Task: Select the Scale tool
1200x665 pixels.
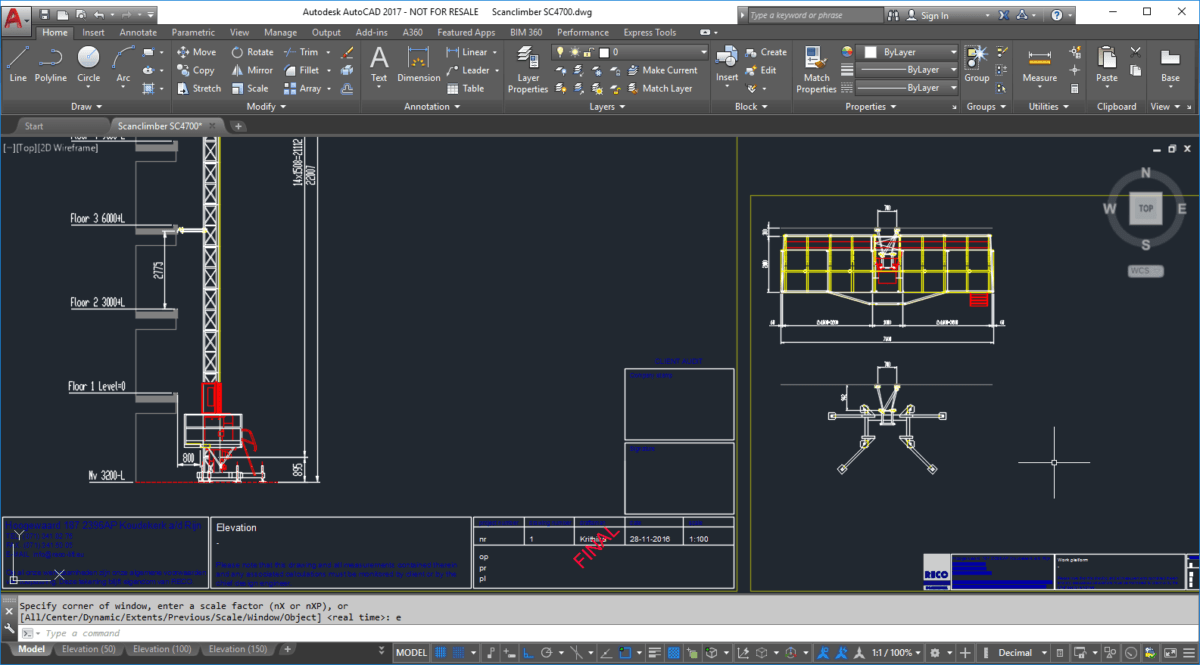Action: pos(250,88)
